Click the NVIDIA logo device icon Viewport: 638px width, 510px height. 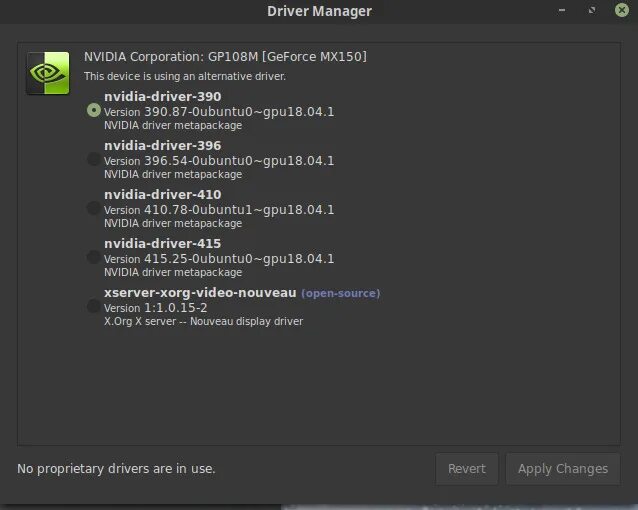tap(48, 73)
